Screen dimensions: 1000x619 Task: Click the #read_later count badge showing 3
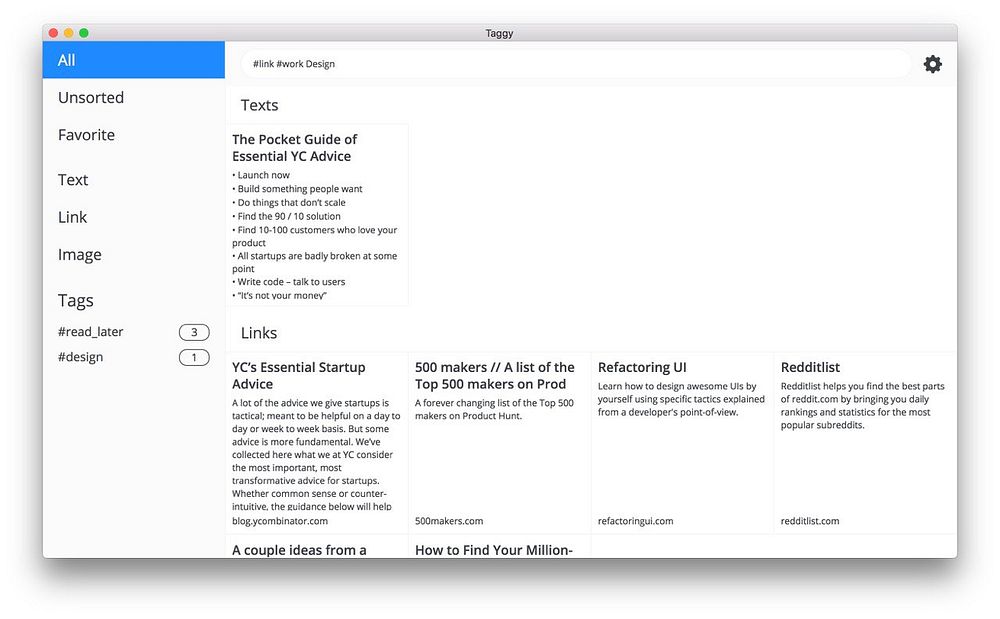tap(194, 332)
